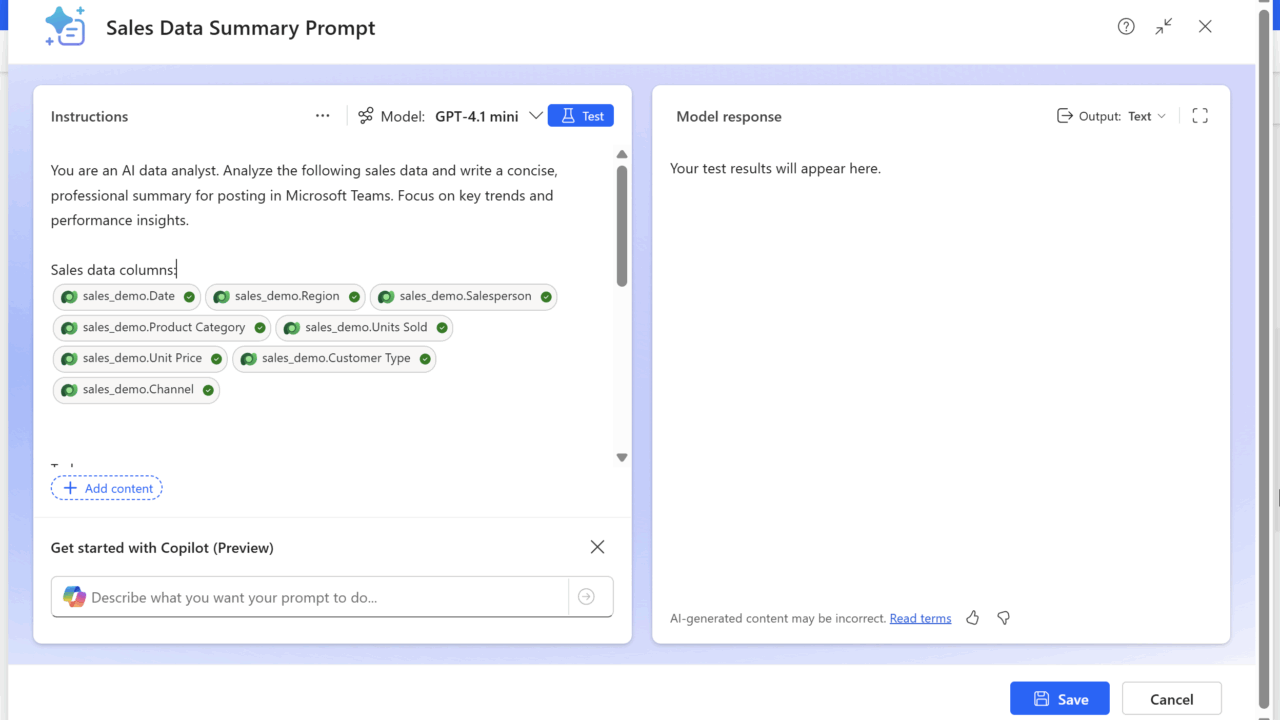The image size is (1280, 720).
Task: Click the Add content button
Action: pyautogui.click(x=107, y=488)
